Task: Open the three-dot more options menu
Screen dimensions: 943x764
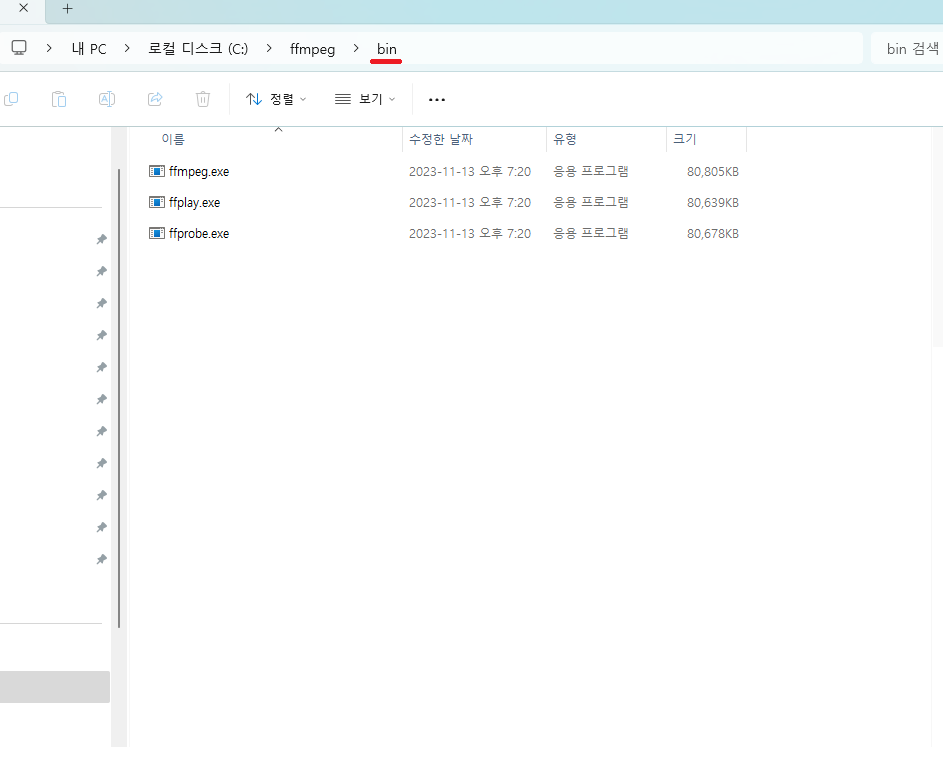Action: pyautogui.click(x=437, y=99)
